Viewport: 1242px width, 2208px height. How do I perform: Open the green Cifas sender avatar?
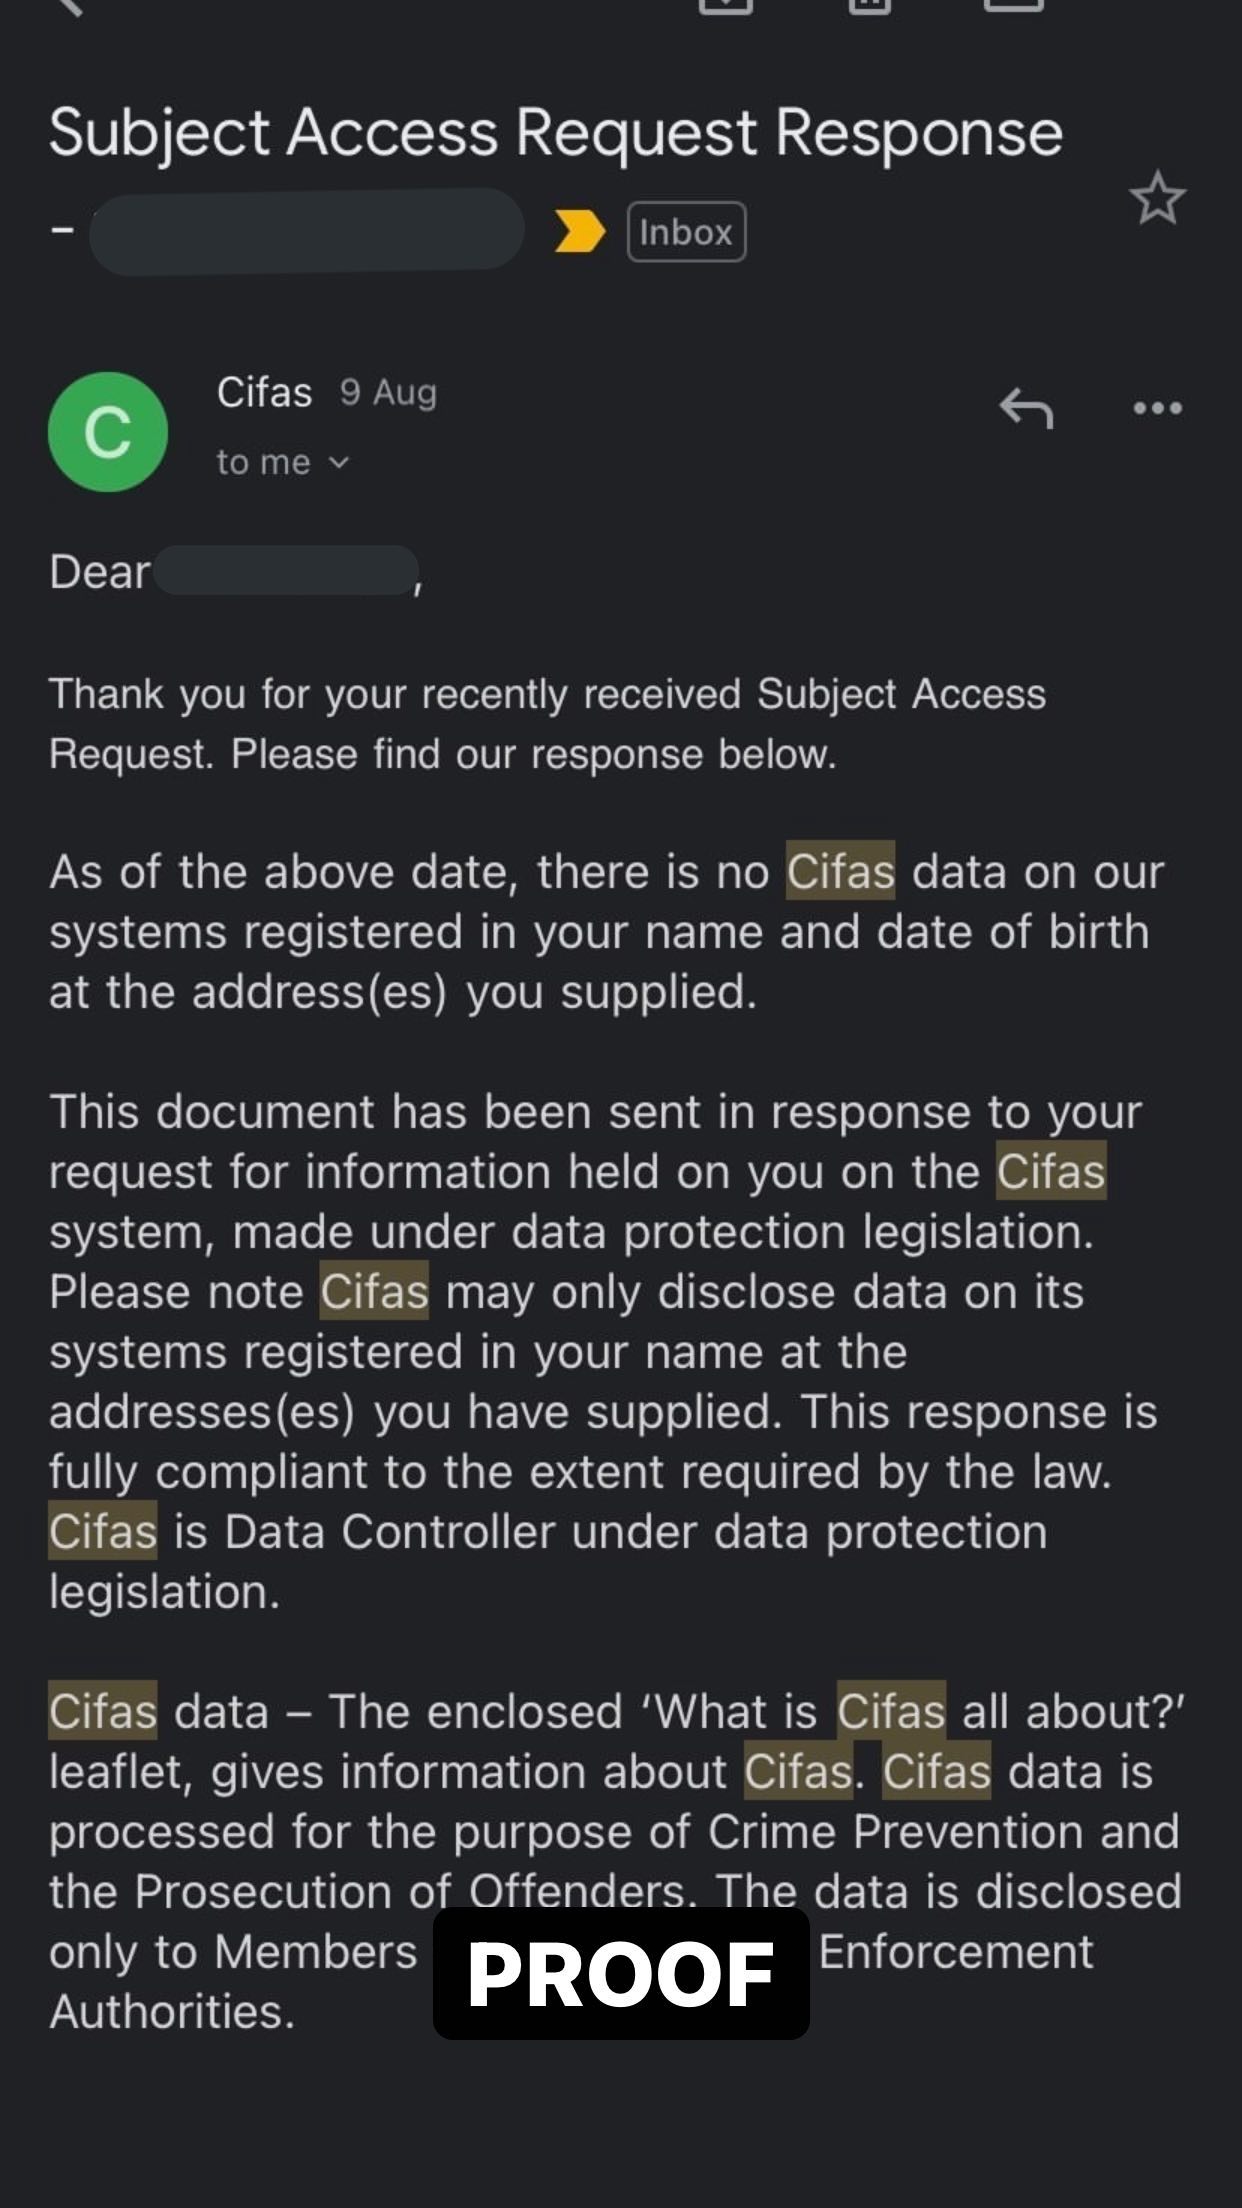coord(108,432)
